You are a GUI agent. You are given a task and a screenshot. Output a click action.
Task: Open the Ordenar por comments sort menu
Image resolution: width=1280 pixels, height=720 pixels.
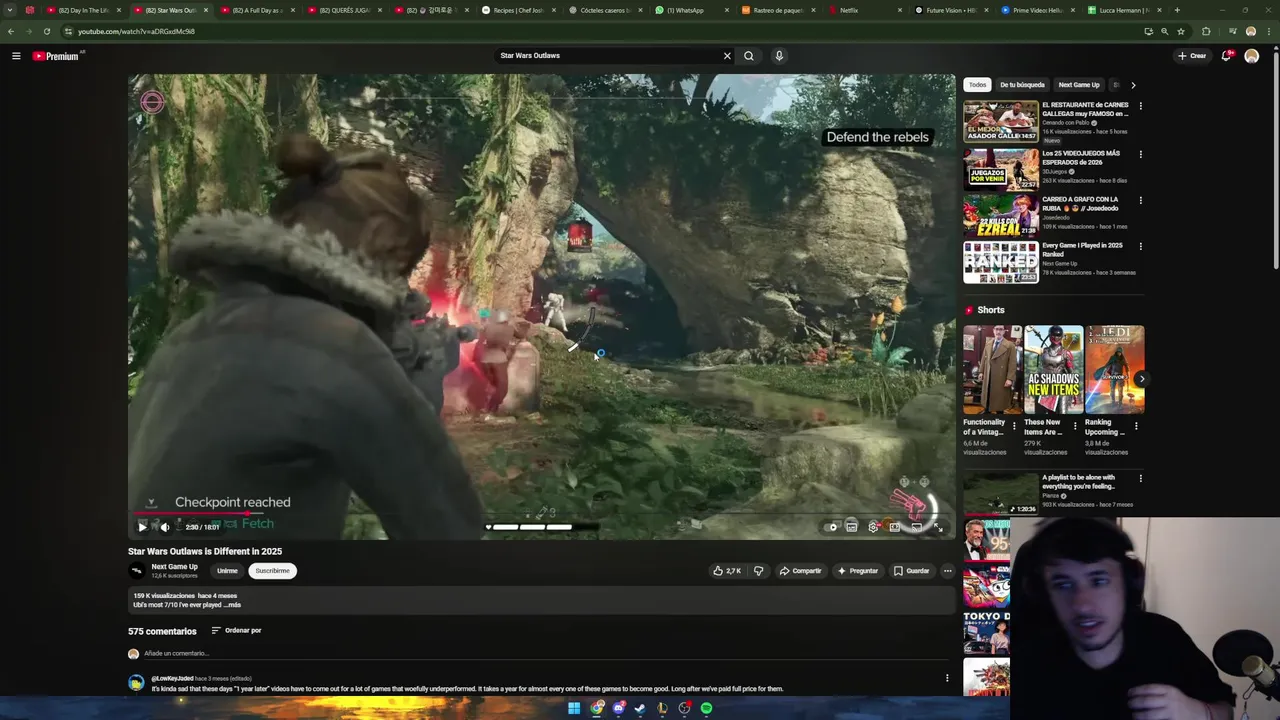point(236,631)
